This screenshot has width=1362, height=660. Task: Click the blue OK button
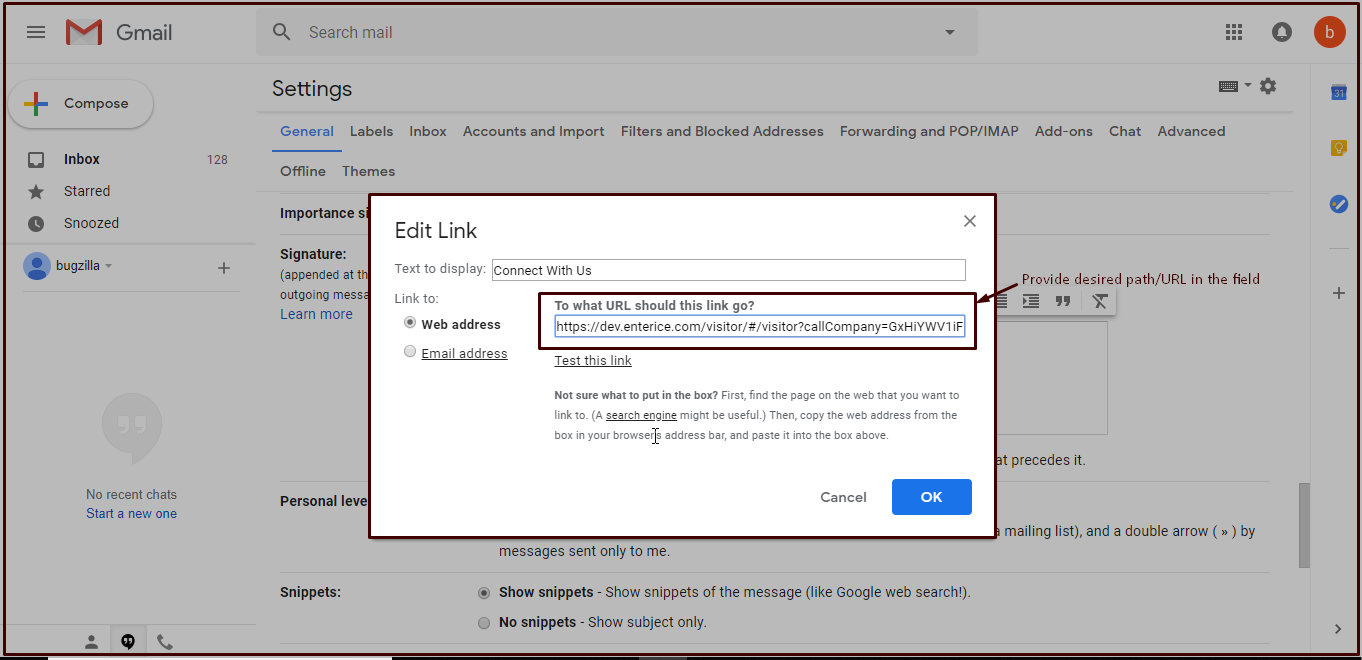[931, 497]
